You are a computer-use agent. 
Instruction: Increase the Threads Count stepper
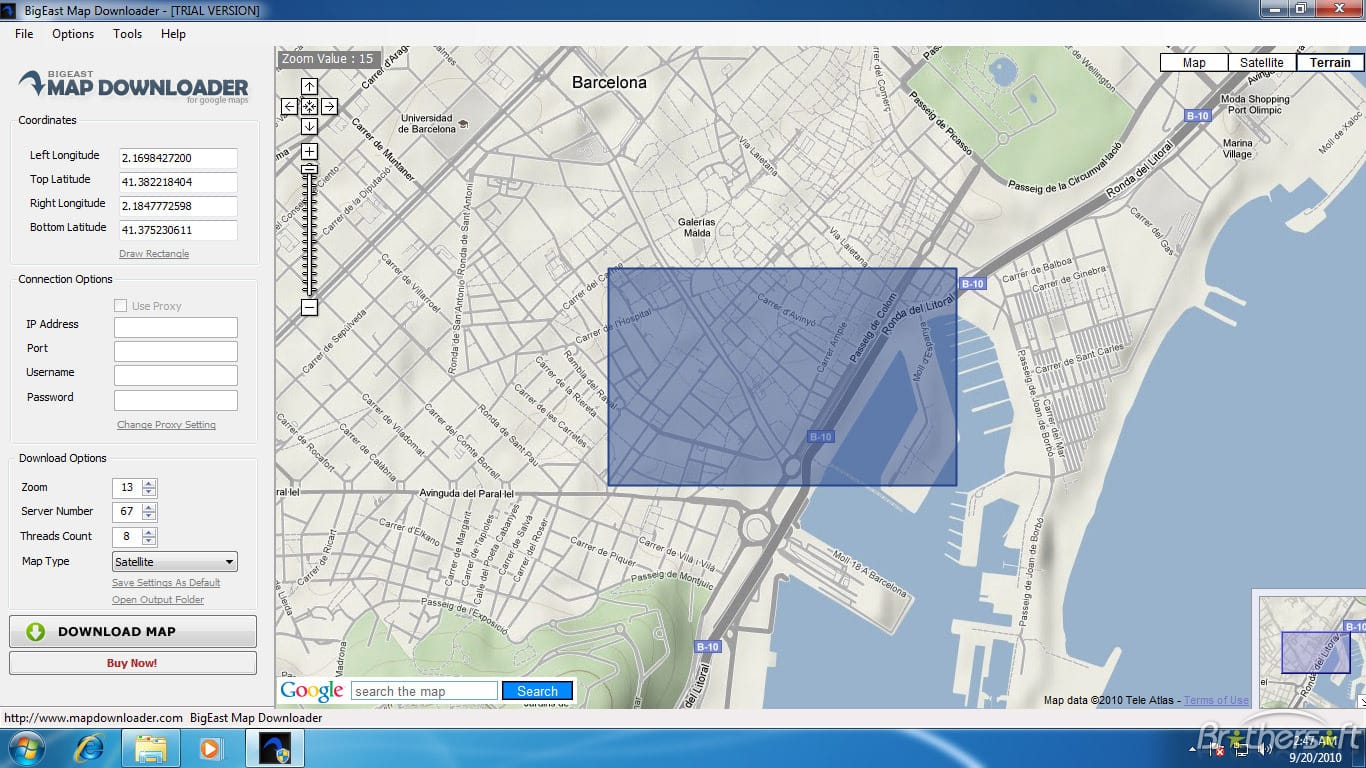pos(149,532)
